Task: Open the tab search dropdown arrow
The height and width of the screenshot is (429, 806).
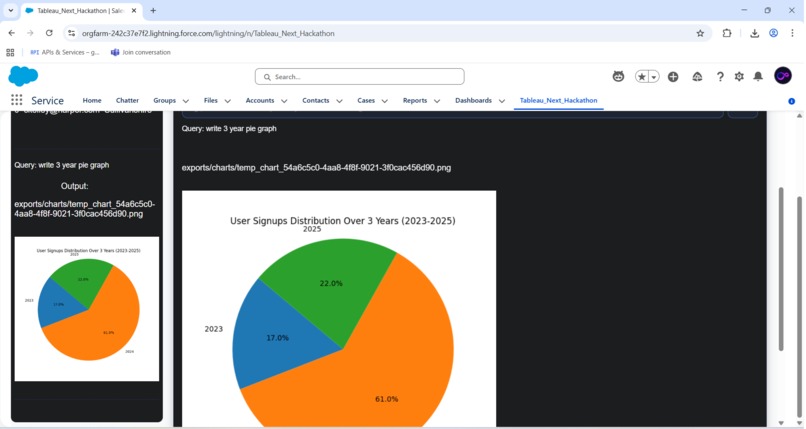Action: point(10,10)
